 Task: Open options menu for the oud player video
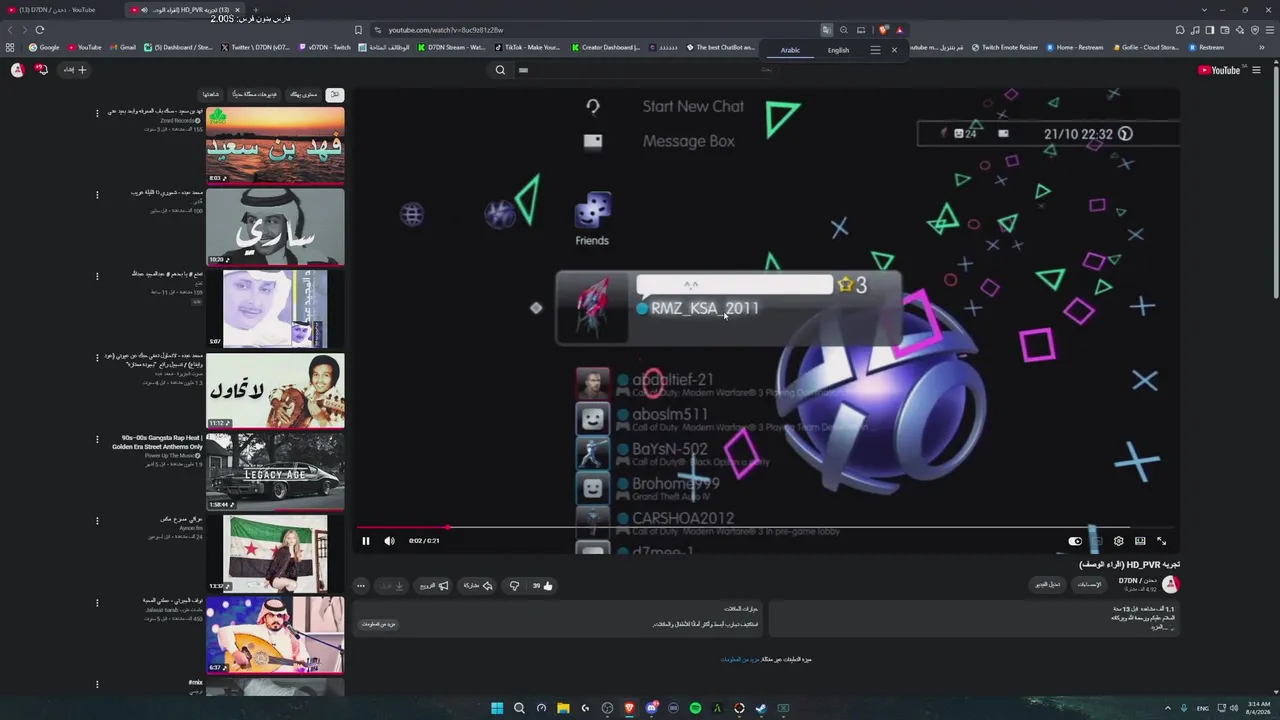tap(97, 603)
